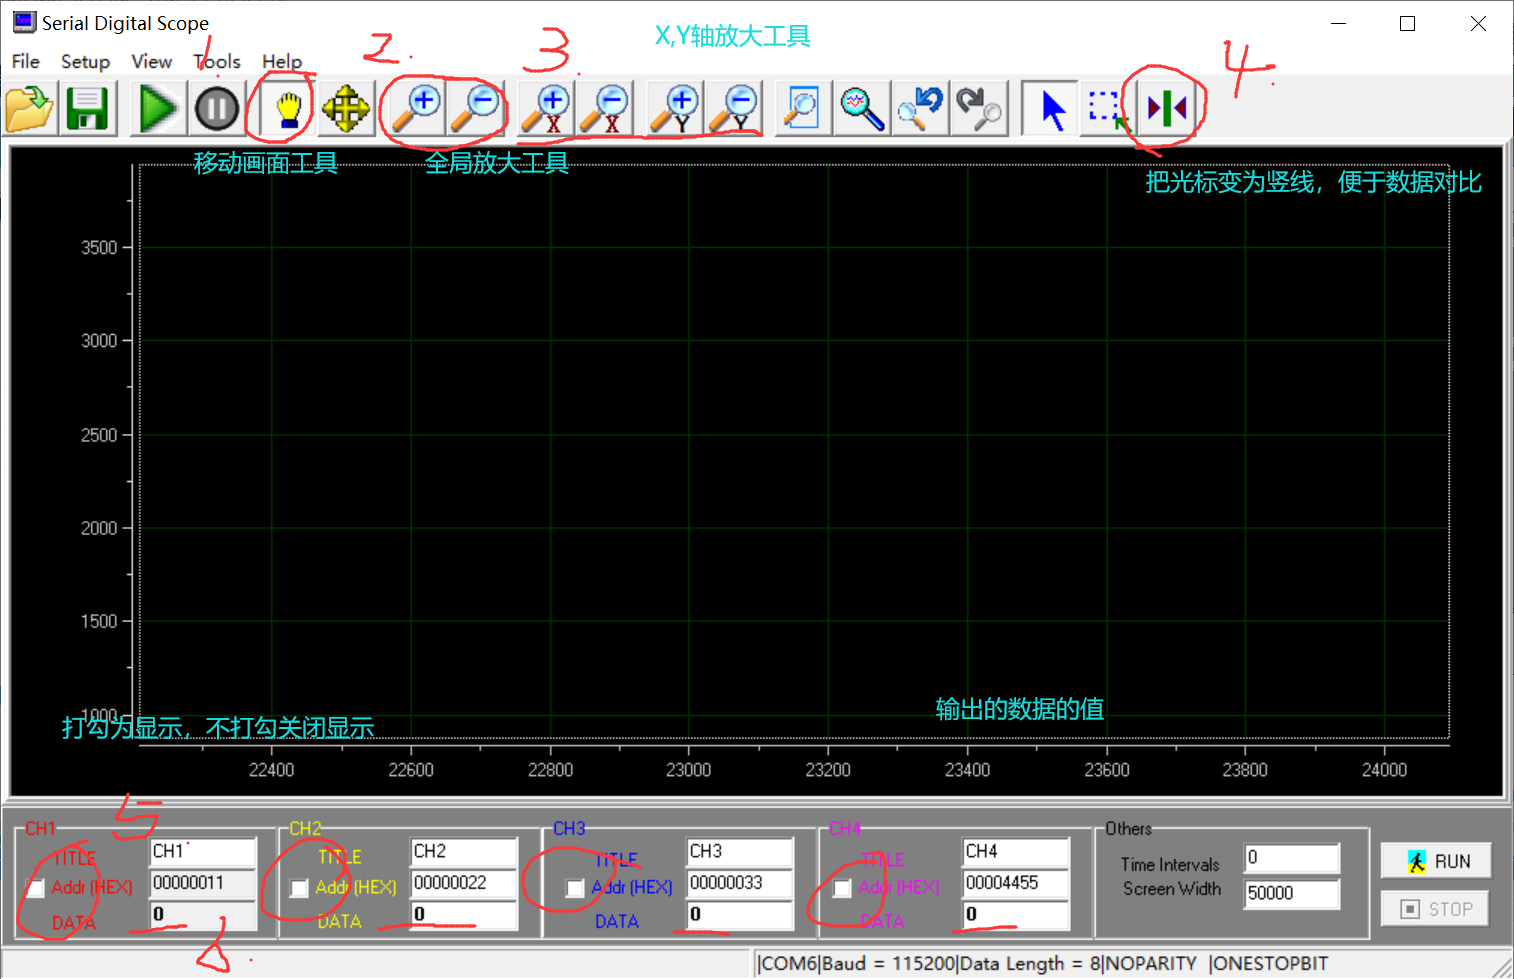The width and height of the screenshot is (1514, 979).
Task: Open a file with the folder icon
Action: 29,107
